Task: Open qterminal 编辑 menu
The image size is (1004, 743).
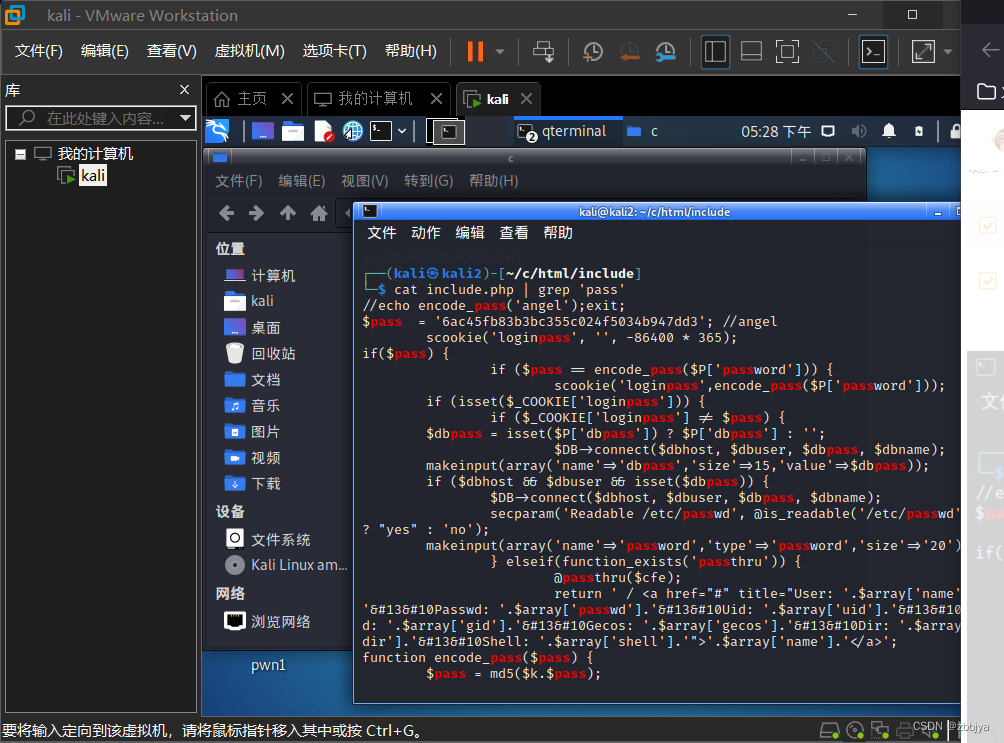Action: (469, 233)
